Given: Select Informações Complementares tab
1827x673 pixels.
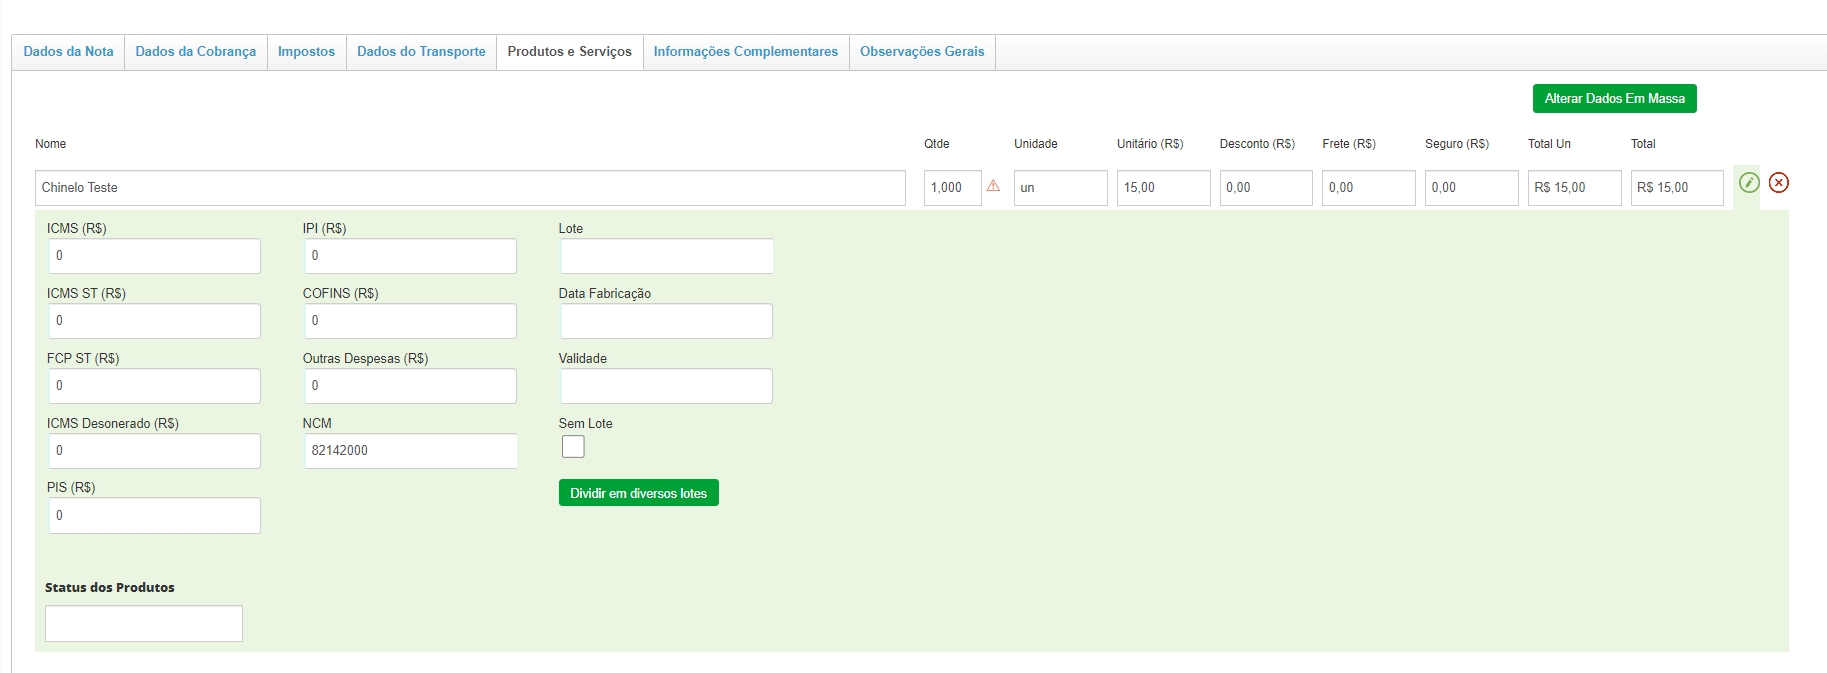Looking at the screenshot, I should click(745, 52).
